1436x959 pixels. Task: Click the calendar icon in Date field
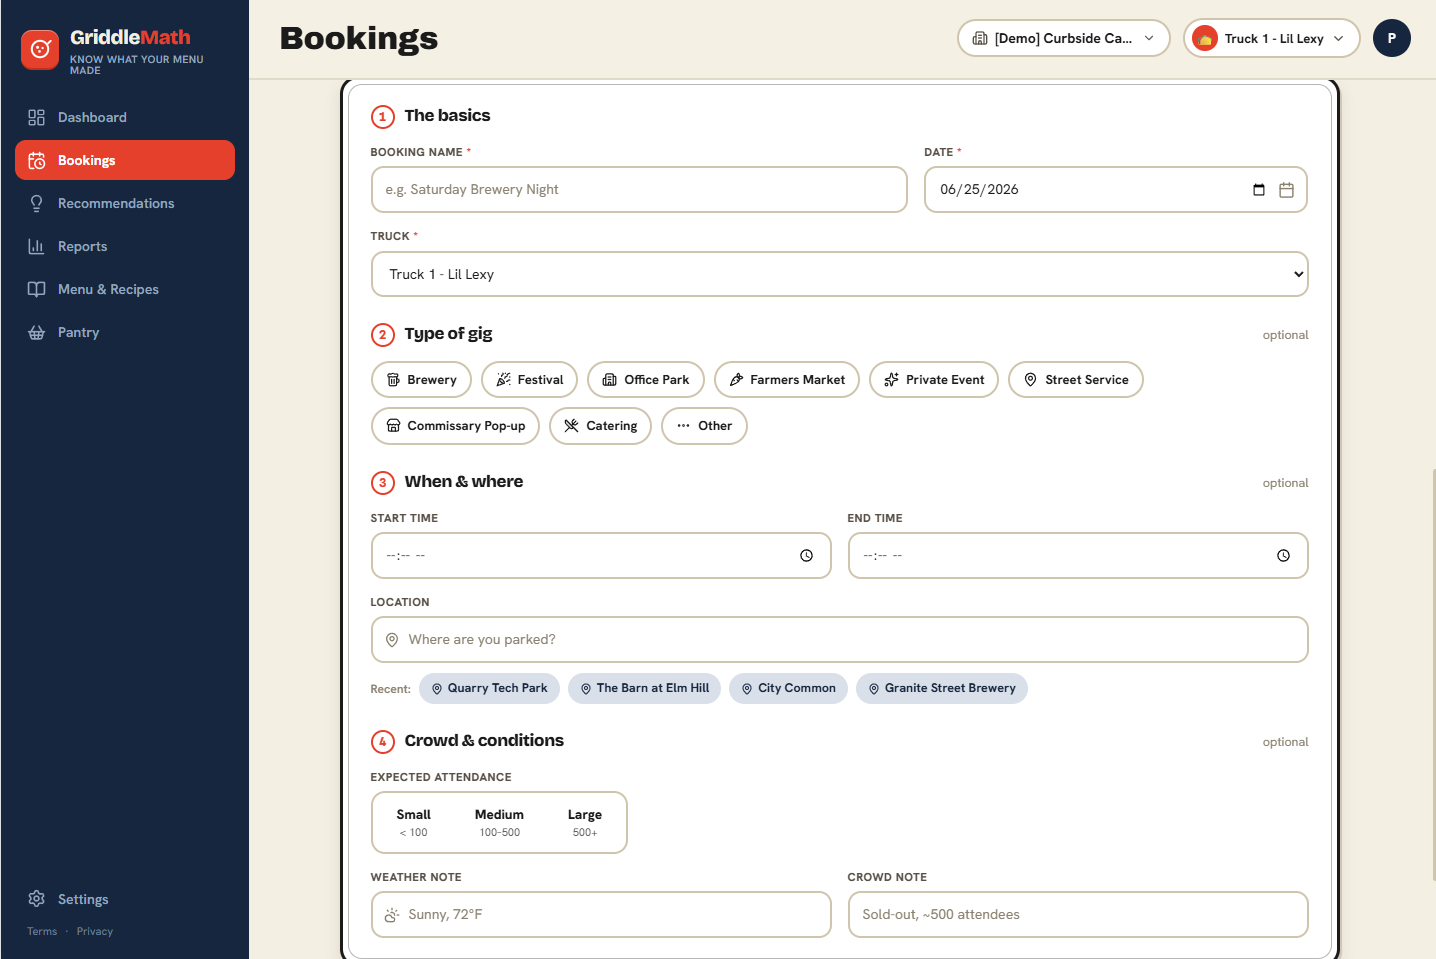pos(1287,190)
